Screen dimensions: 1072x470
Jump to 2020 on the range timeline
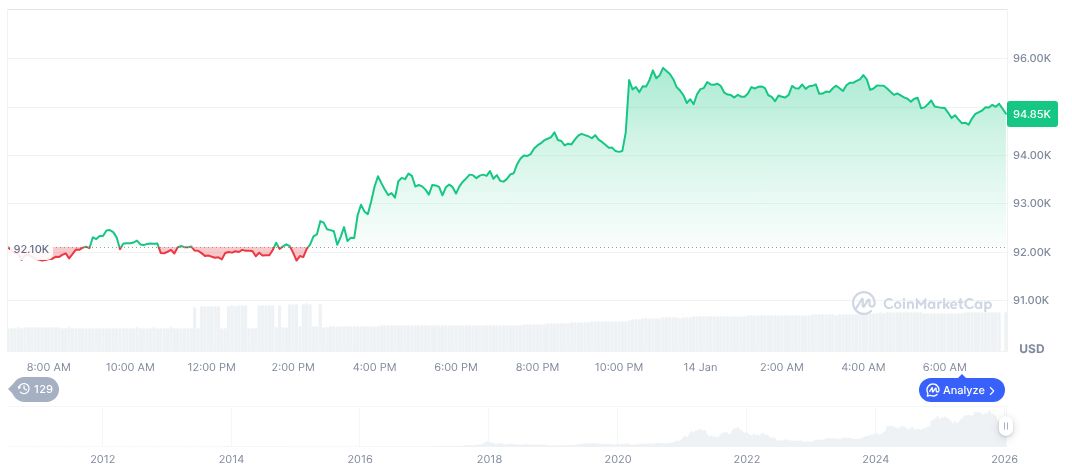(618, 459)
